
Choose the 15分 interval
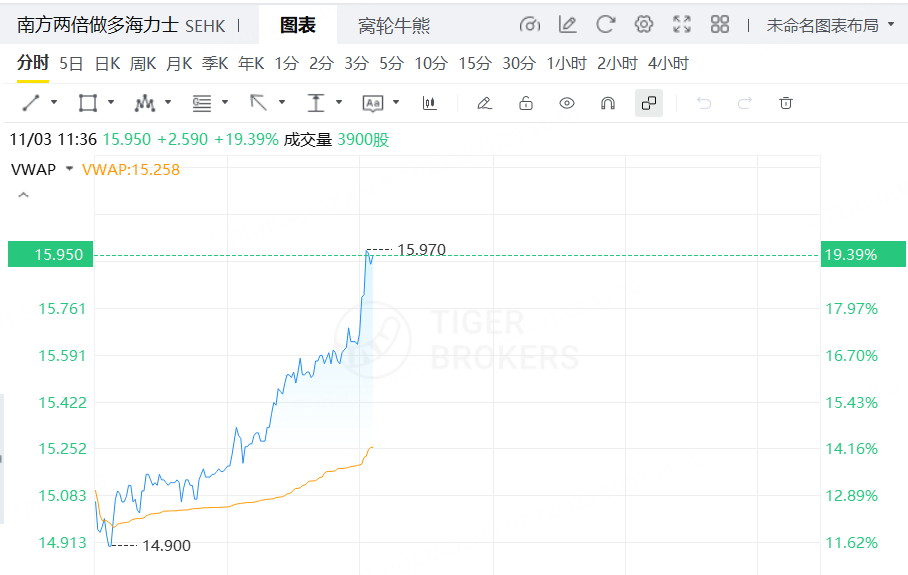coord(475,63)
